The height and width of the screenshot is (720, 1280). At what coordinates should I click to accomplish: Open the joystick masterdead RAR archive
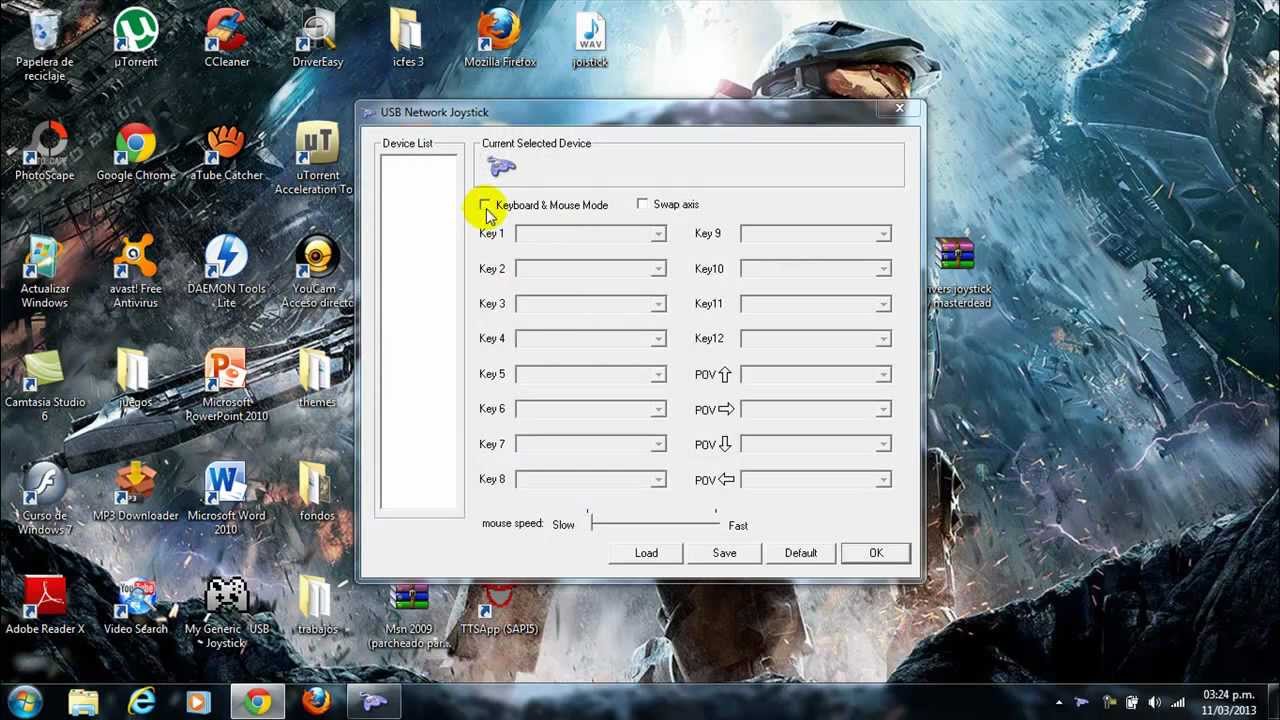(957, 272)
